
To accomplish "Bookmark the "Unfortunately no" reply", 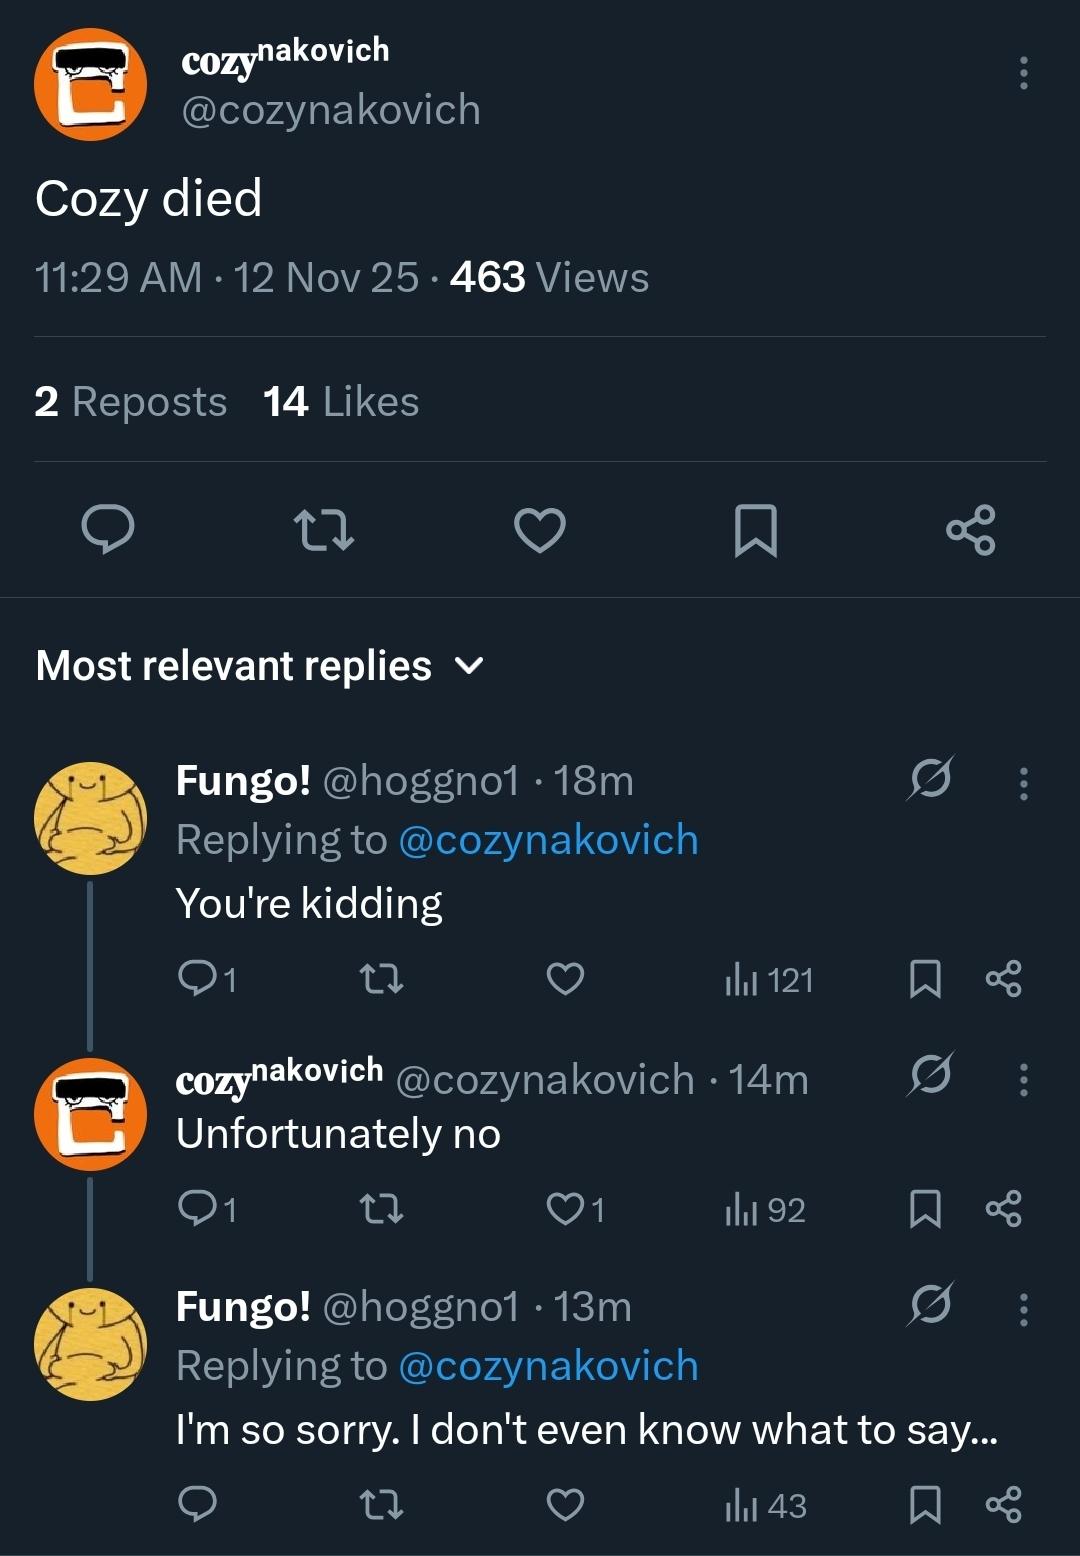I will (925, 1209).
